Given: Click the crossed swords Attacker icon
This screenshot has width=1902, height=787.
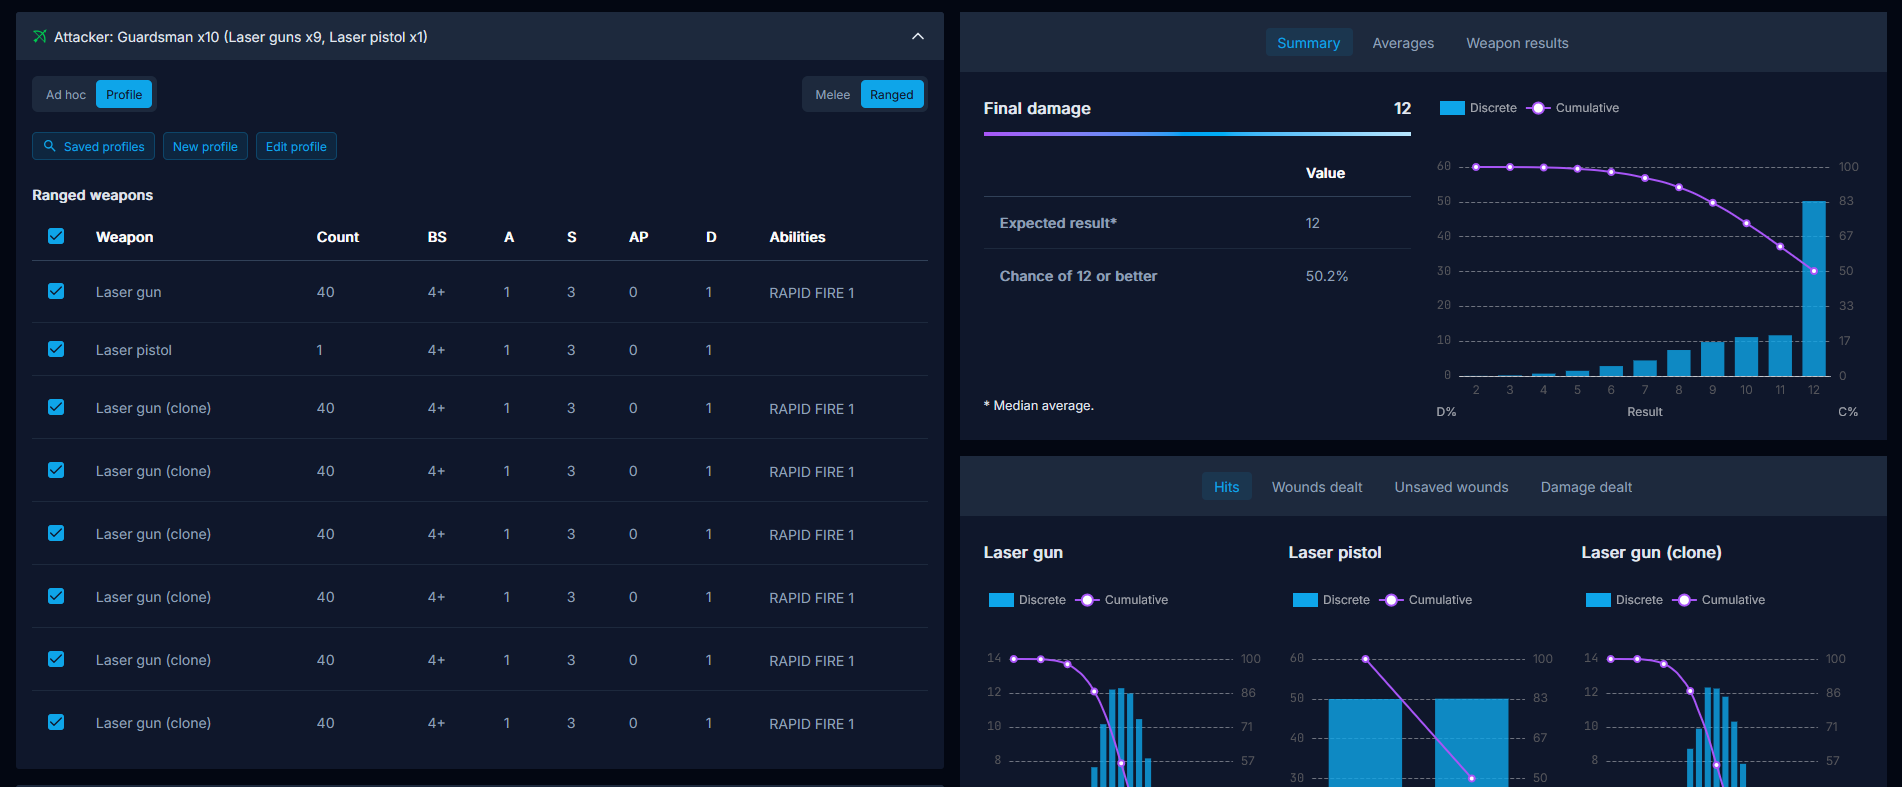Looking at the screenshot, I should coord(40,37).
